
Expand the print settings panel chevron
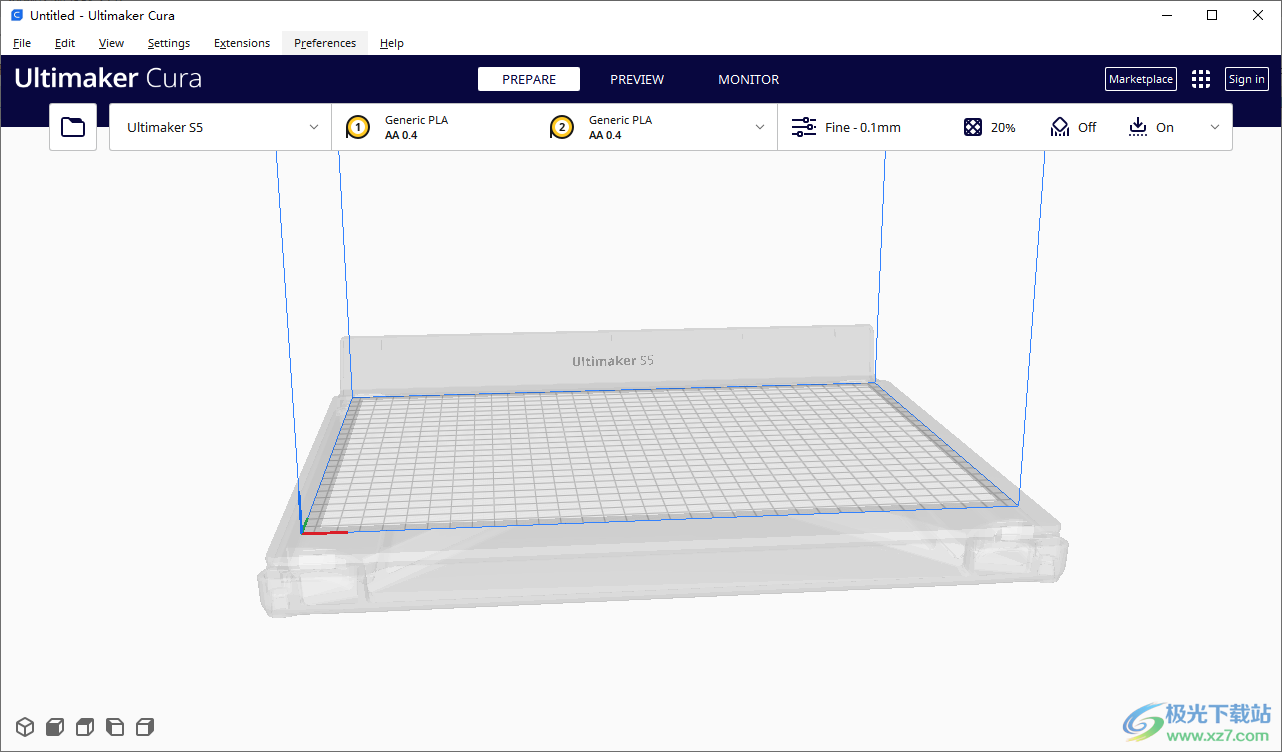[1215, 127]
